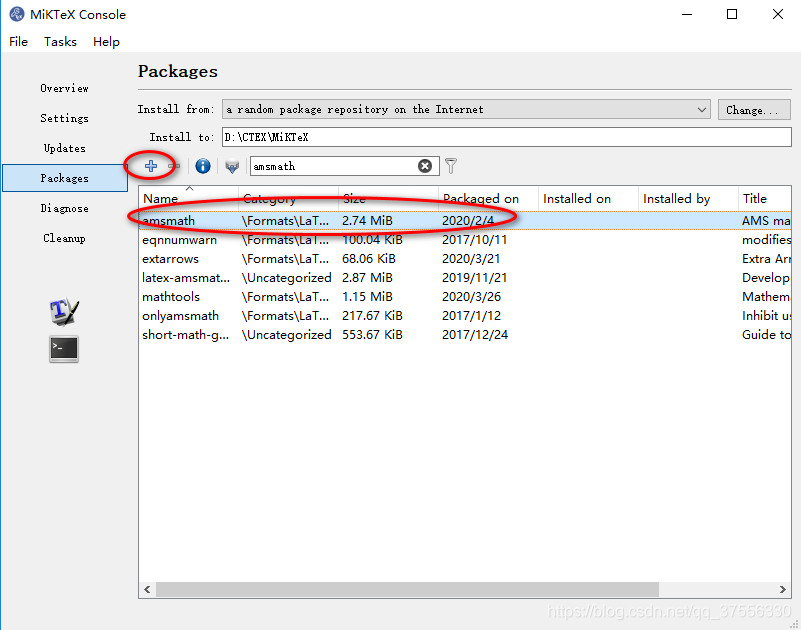Viewport: 801px width, 630px height.
Task: Select the latex-amsmat... package row
Action: point(465,277)
